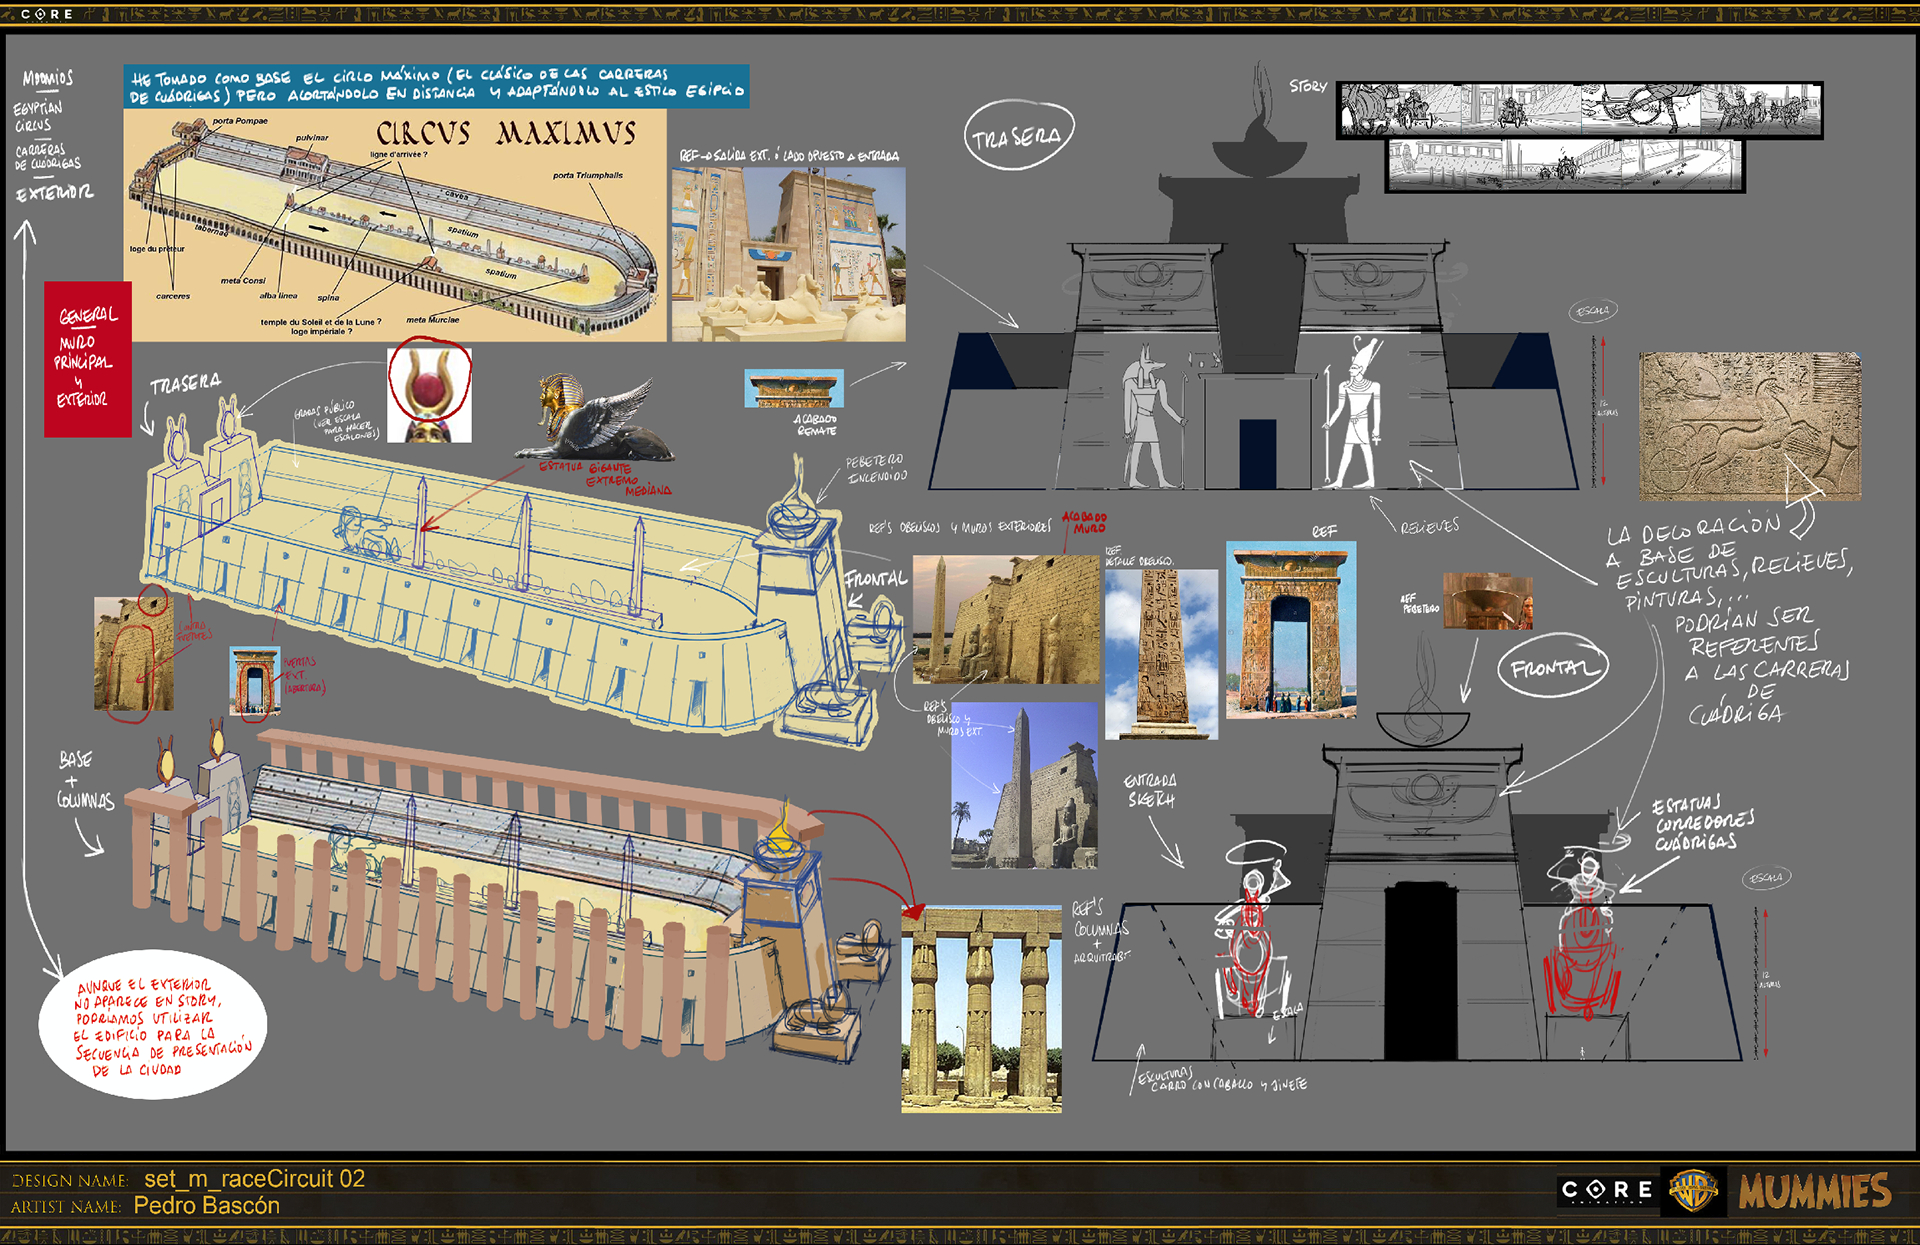Click the 'Ref's obeliscos y muros exteriores' label
Image resolution: width=1920 pixels, height=1245 pixels.
960,527
